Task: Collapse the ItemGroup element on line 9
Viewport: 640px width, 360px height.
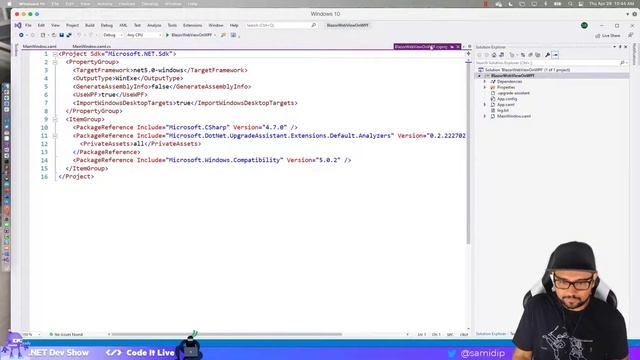Action: coord(55,119)
